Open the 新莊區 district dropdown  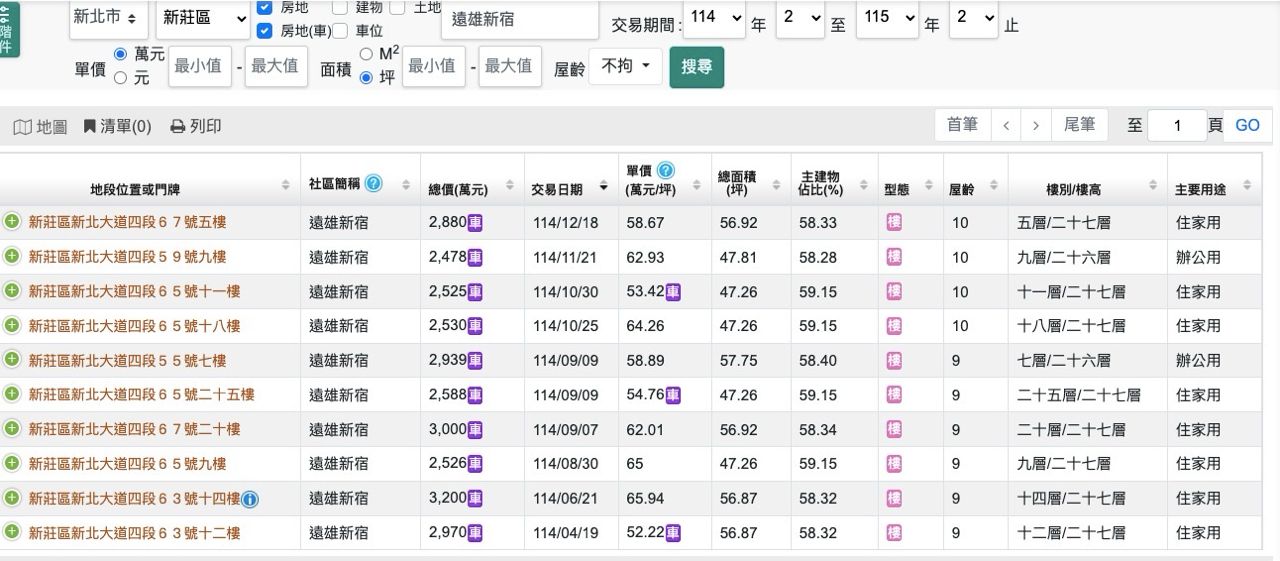(x=204, y=18)
